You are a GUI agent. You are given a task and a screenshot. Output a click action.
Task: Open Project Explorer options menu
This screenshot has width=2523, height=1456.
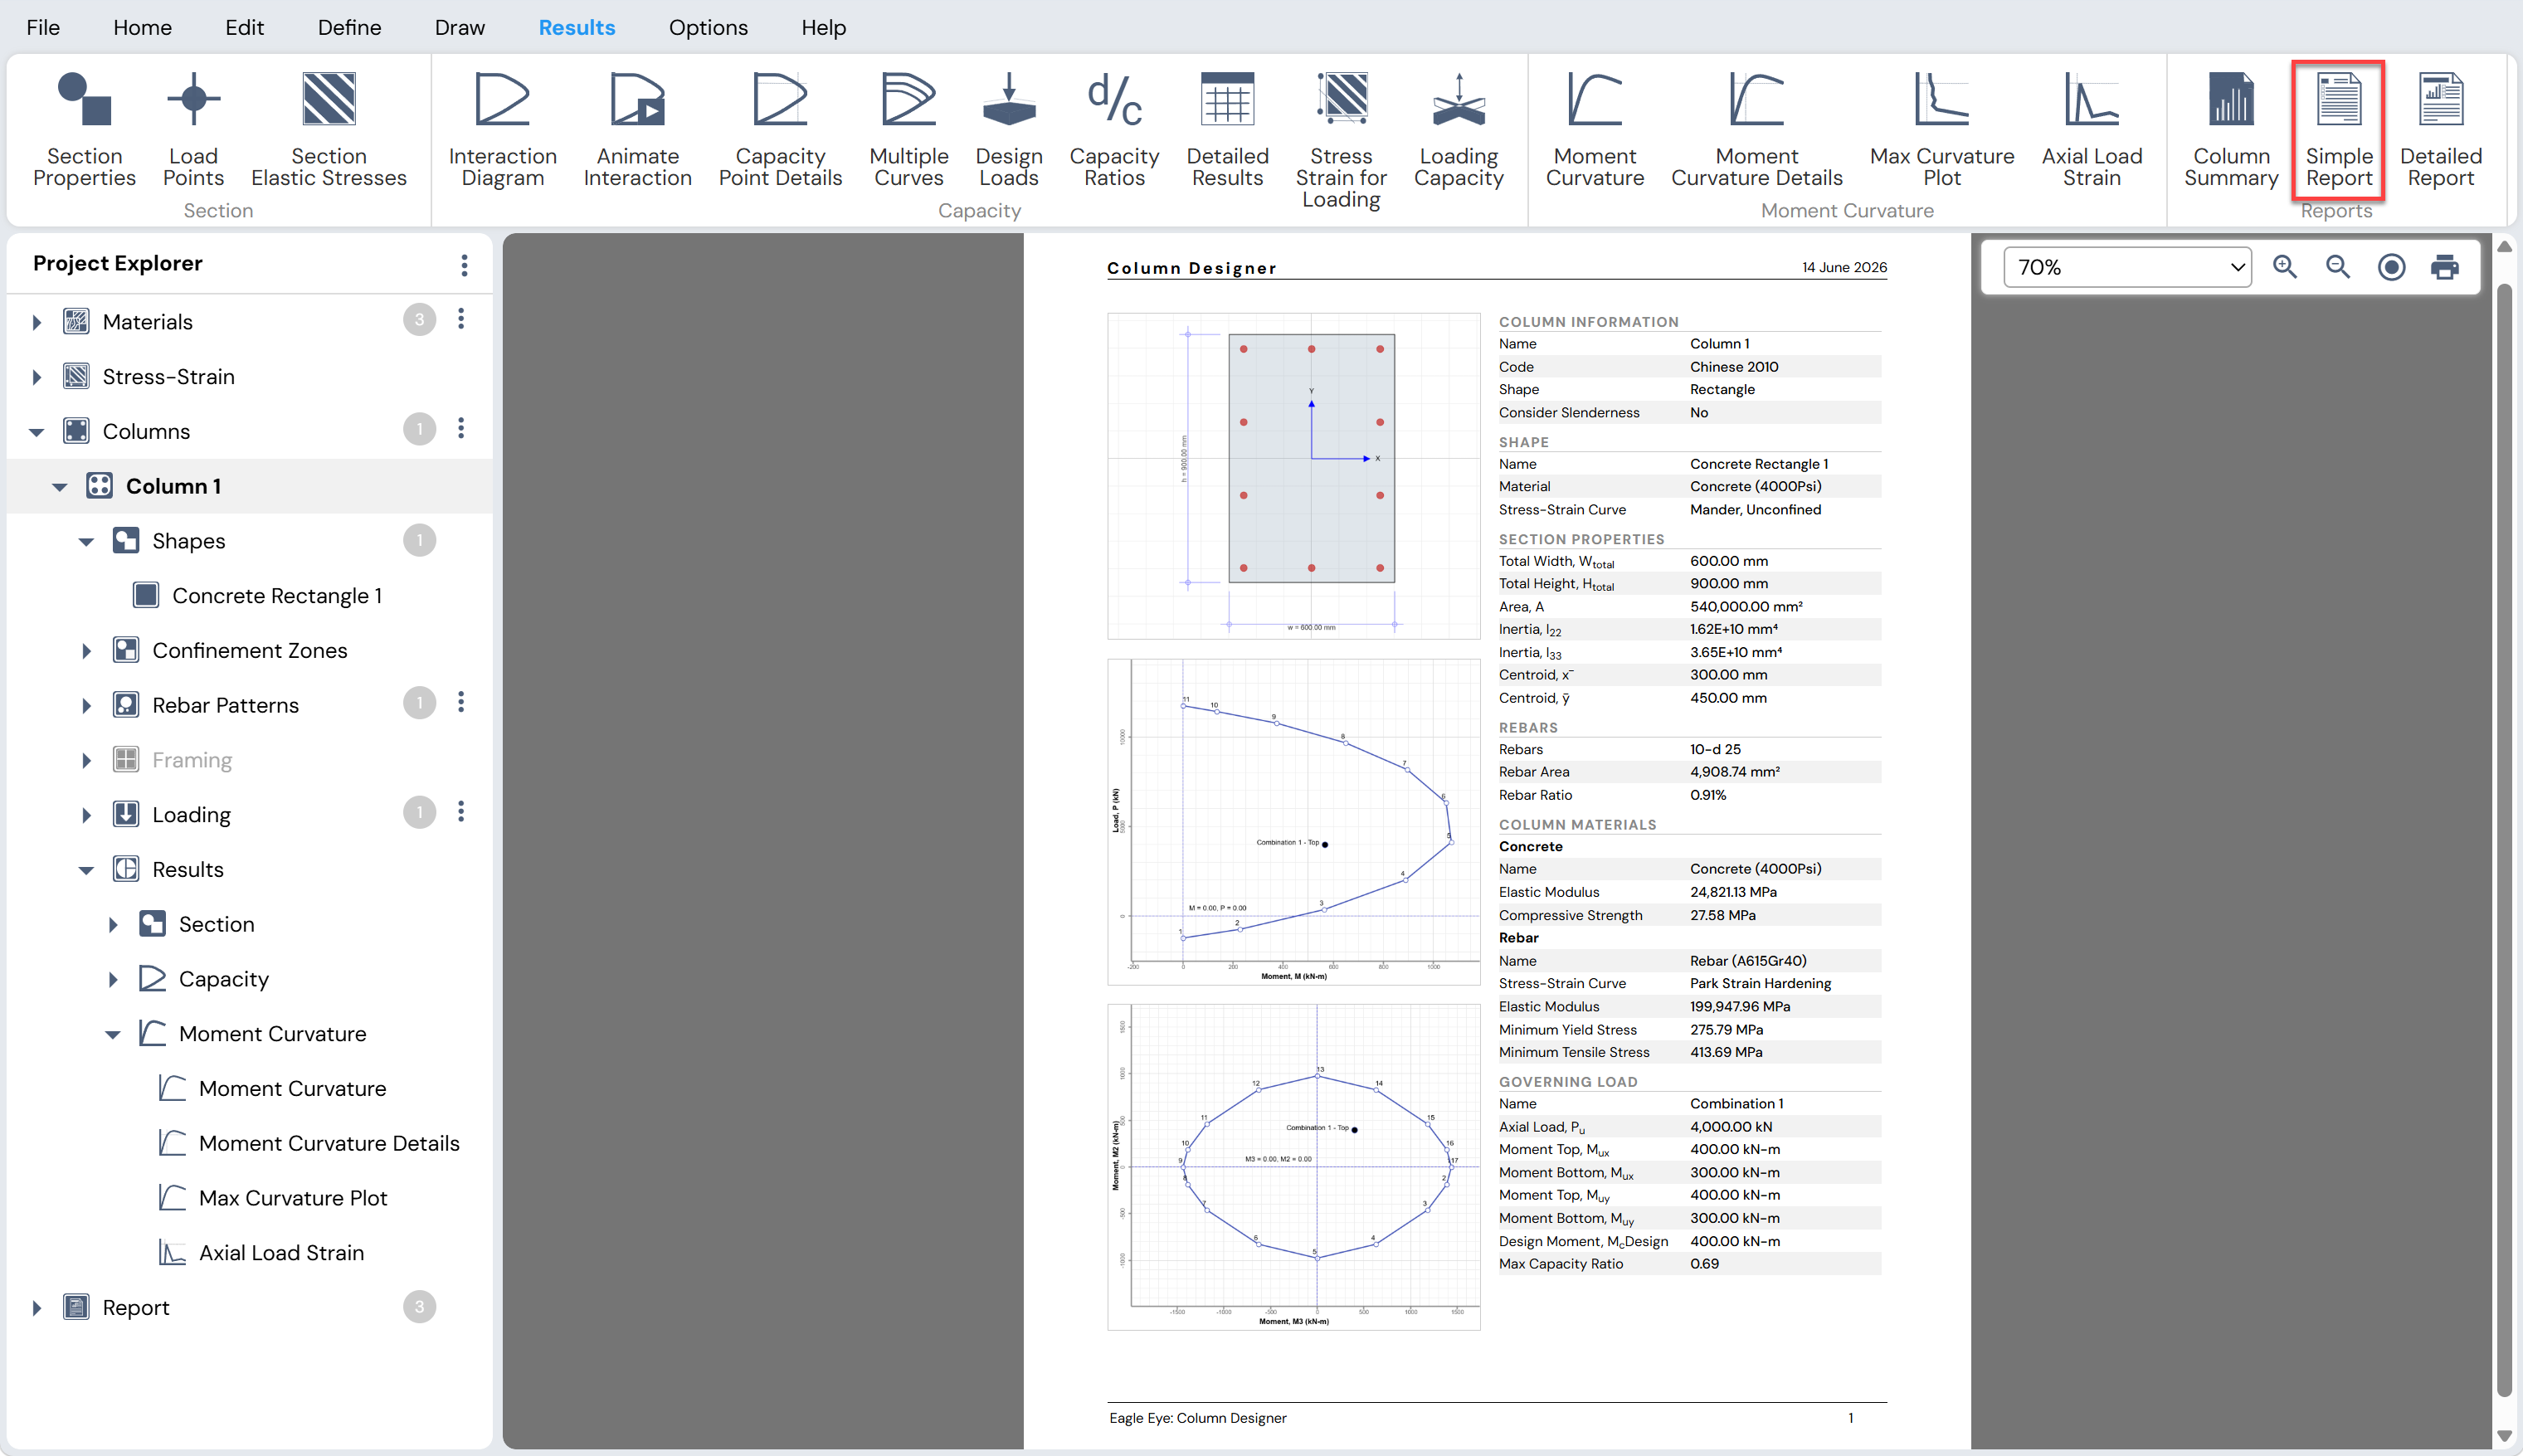click(x=464, y=265)
